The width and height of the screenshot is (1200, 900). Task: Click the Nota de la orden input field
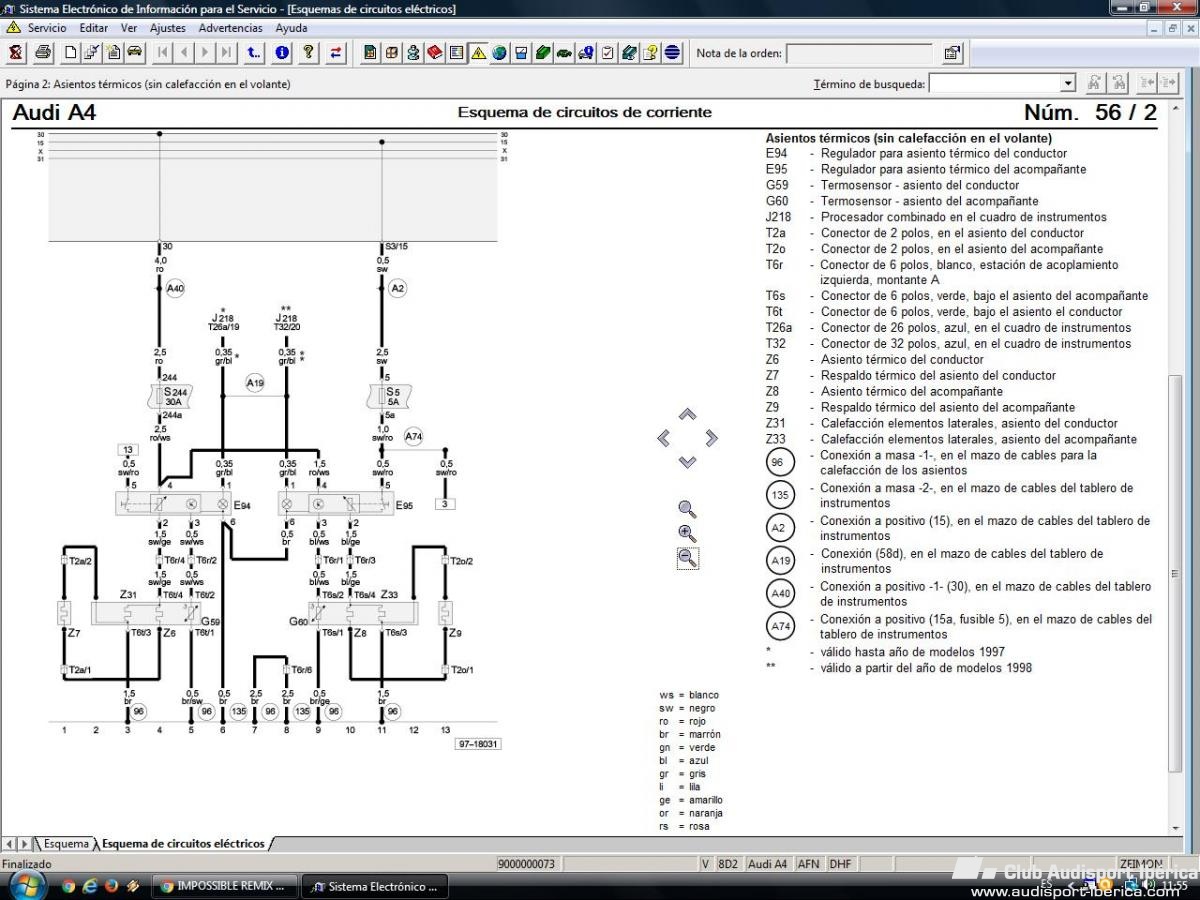[860, 53]
